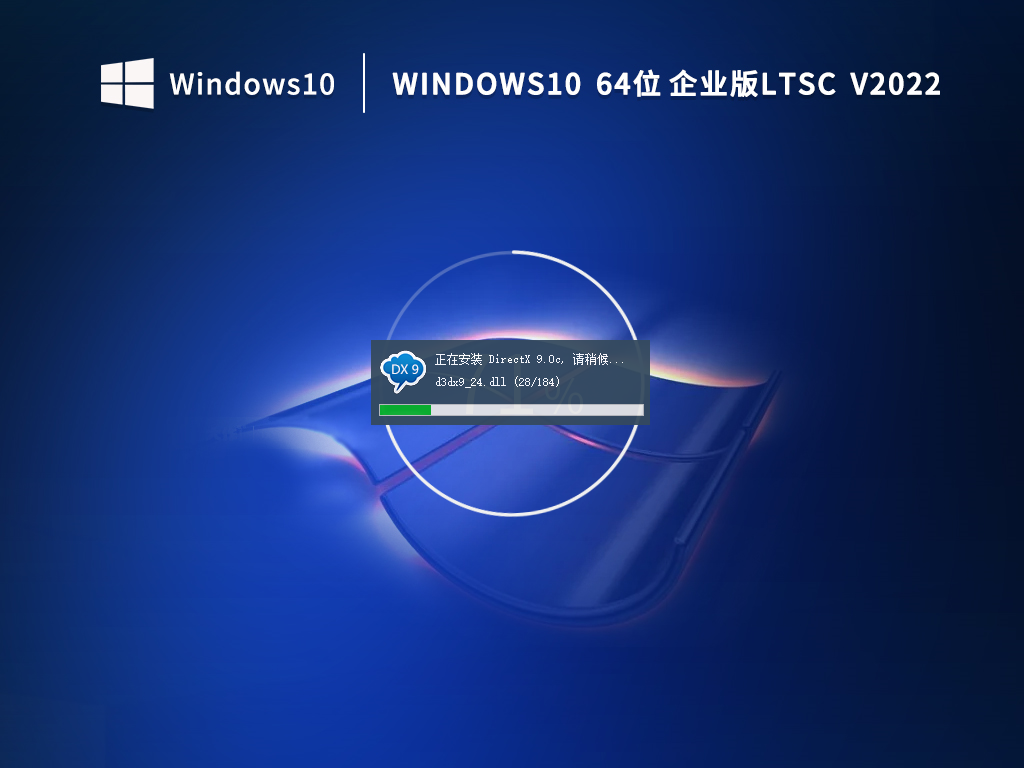Select the d3dx9_24.dll filename text

click(470, 385)
